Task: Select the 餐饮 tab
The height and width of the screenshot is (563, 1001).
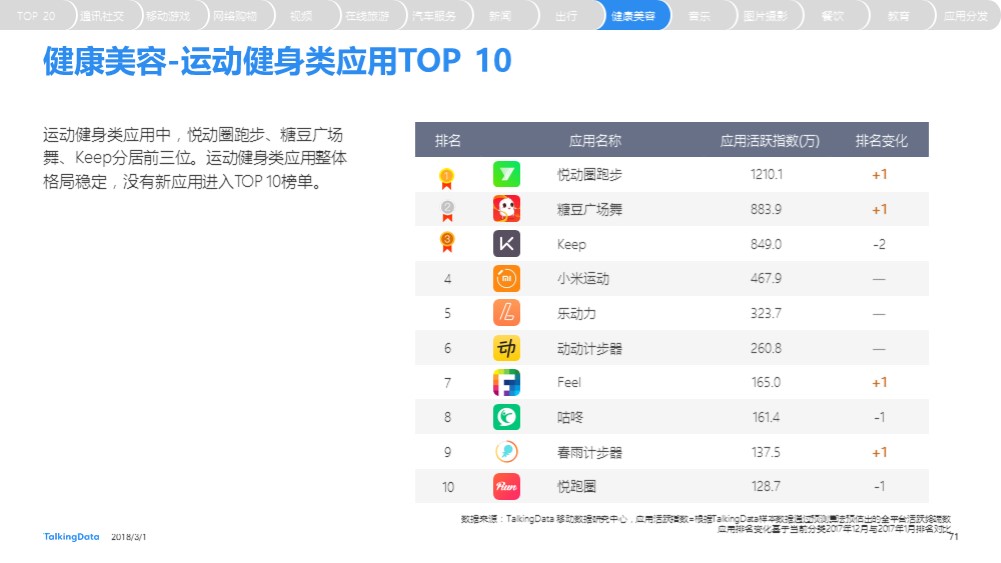Action: point(832,16)
